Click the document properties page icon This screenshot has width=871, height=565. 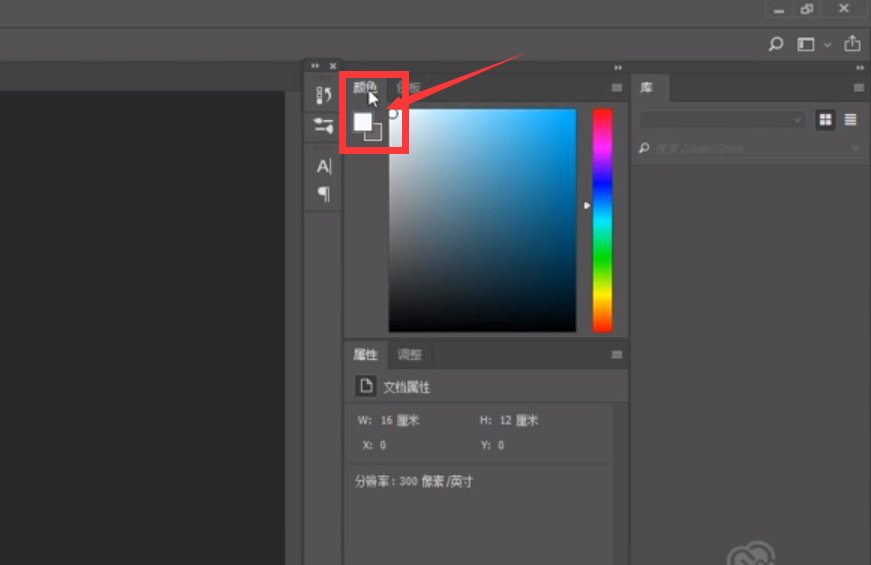(366, 387)
